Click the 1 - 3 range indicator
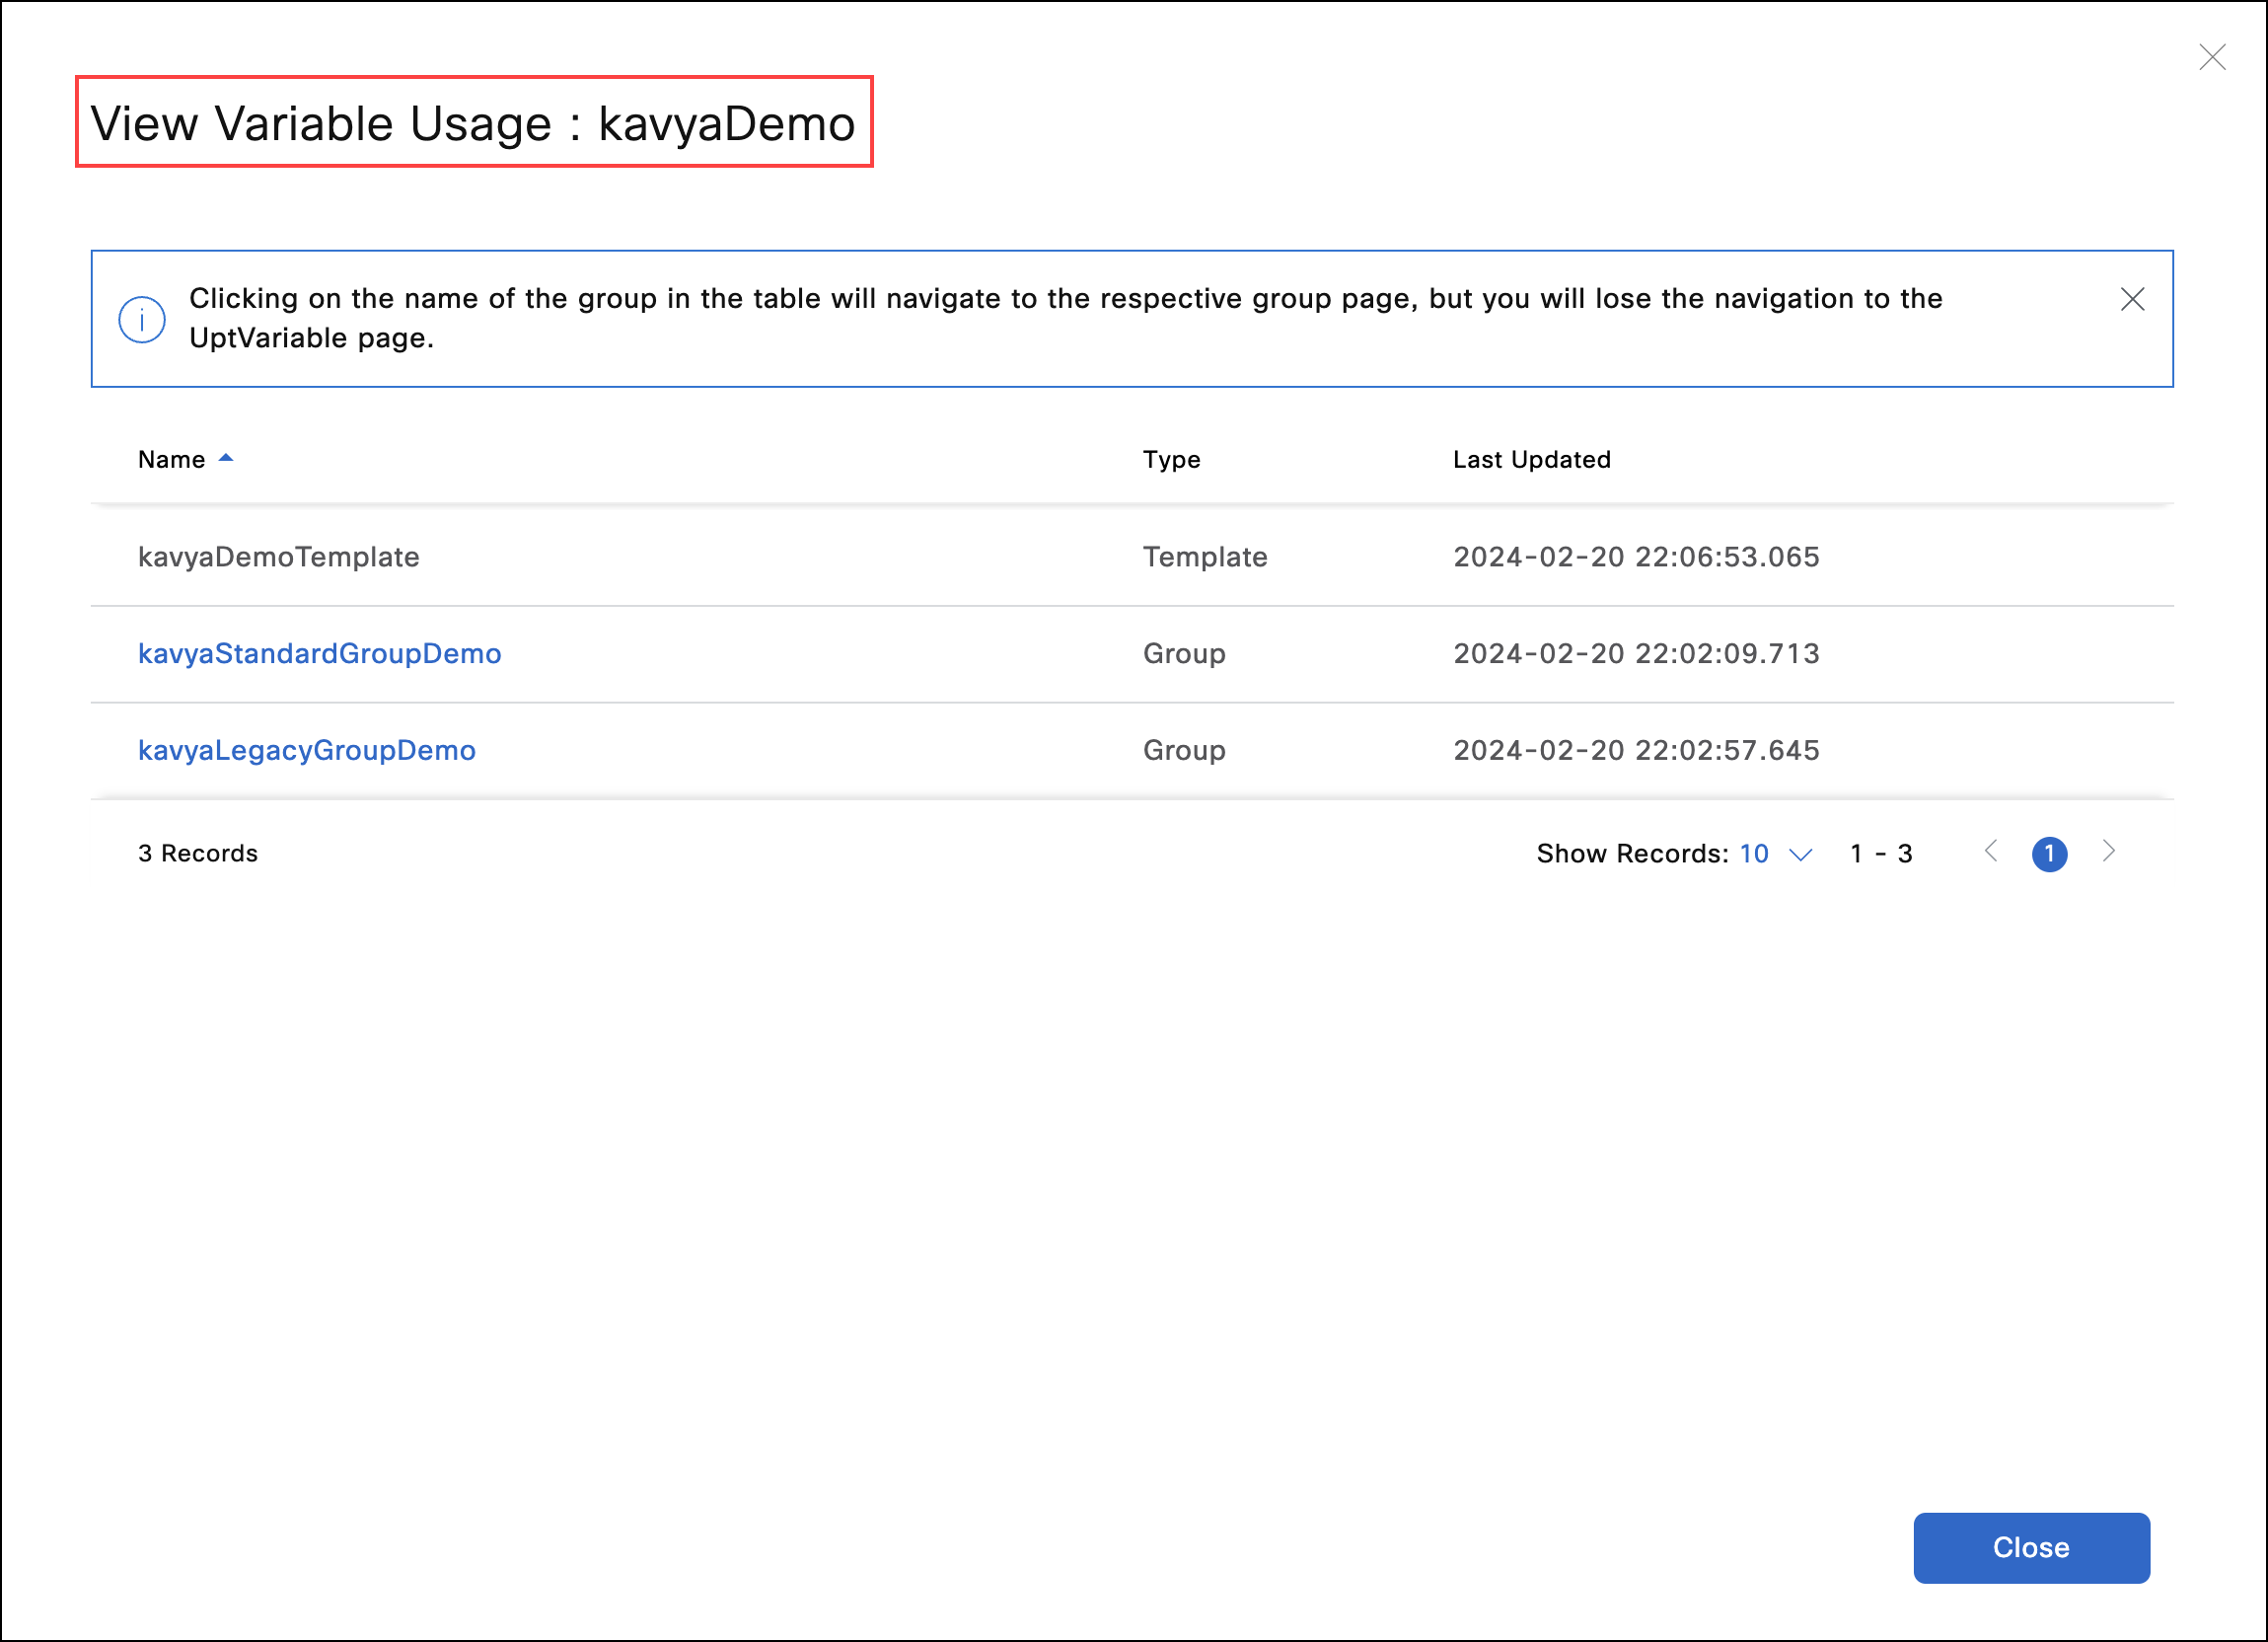The image size is (2268, 1642). tap(1881, 854)
